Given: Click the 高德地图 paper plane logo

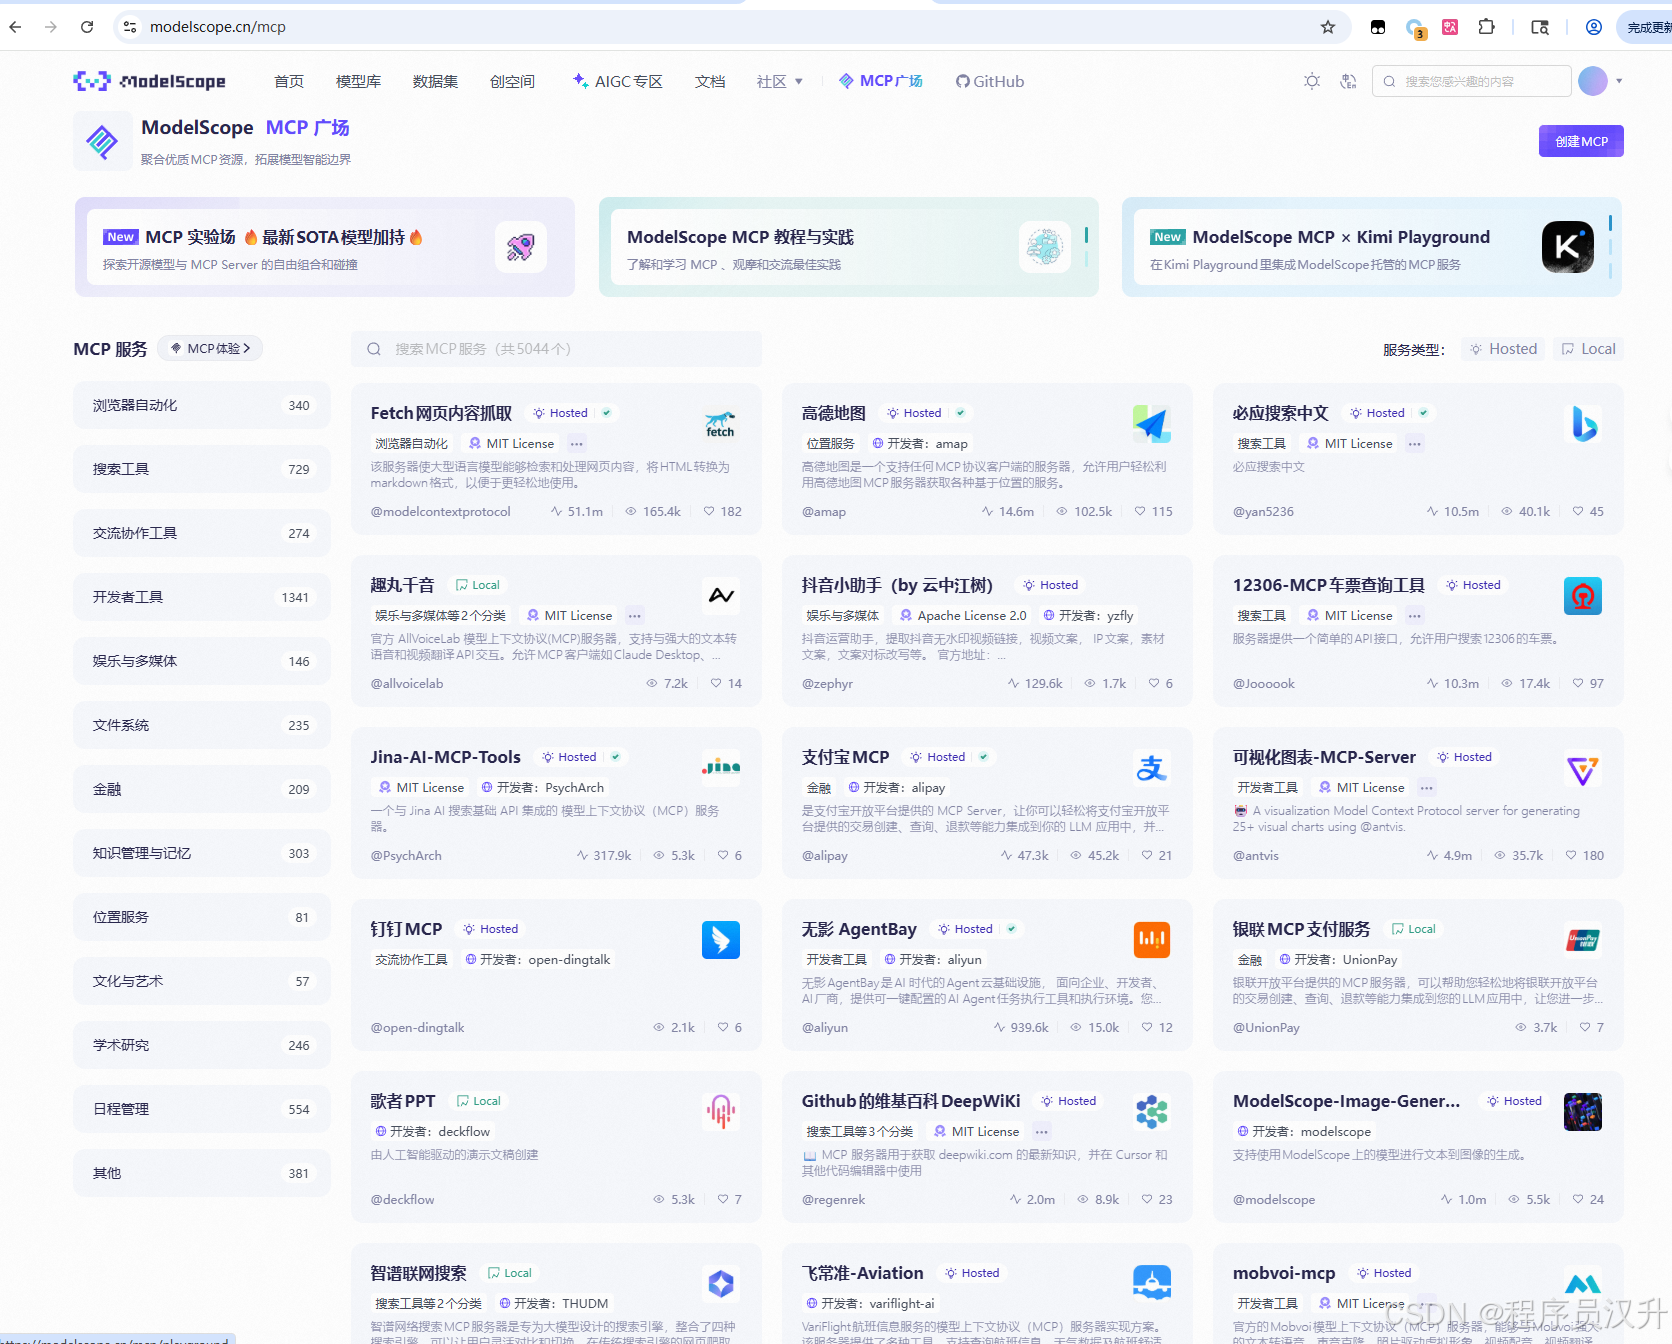Looking at the screenshot, I should click(x=1152, y=424).
